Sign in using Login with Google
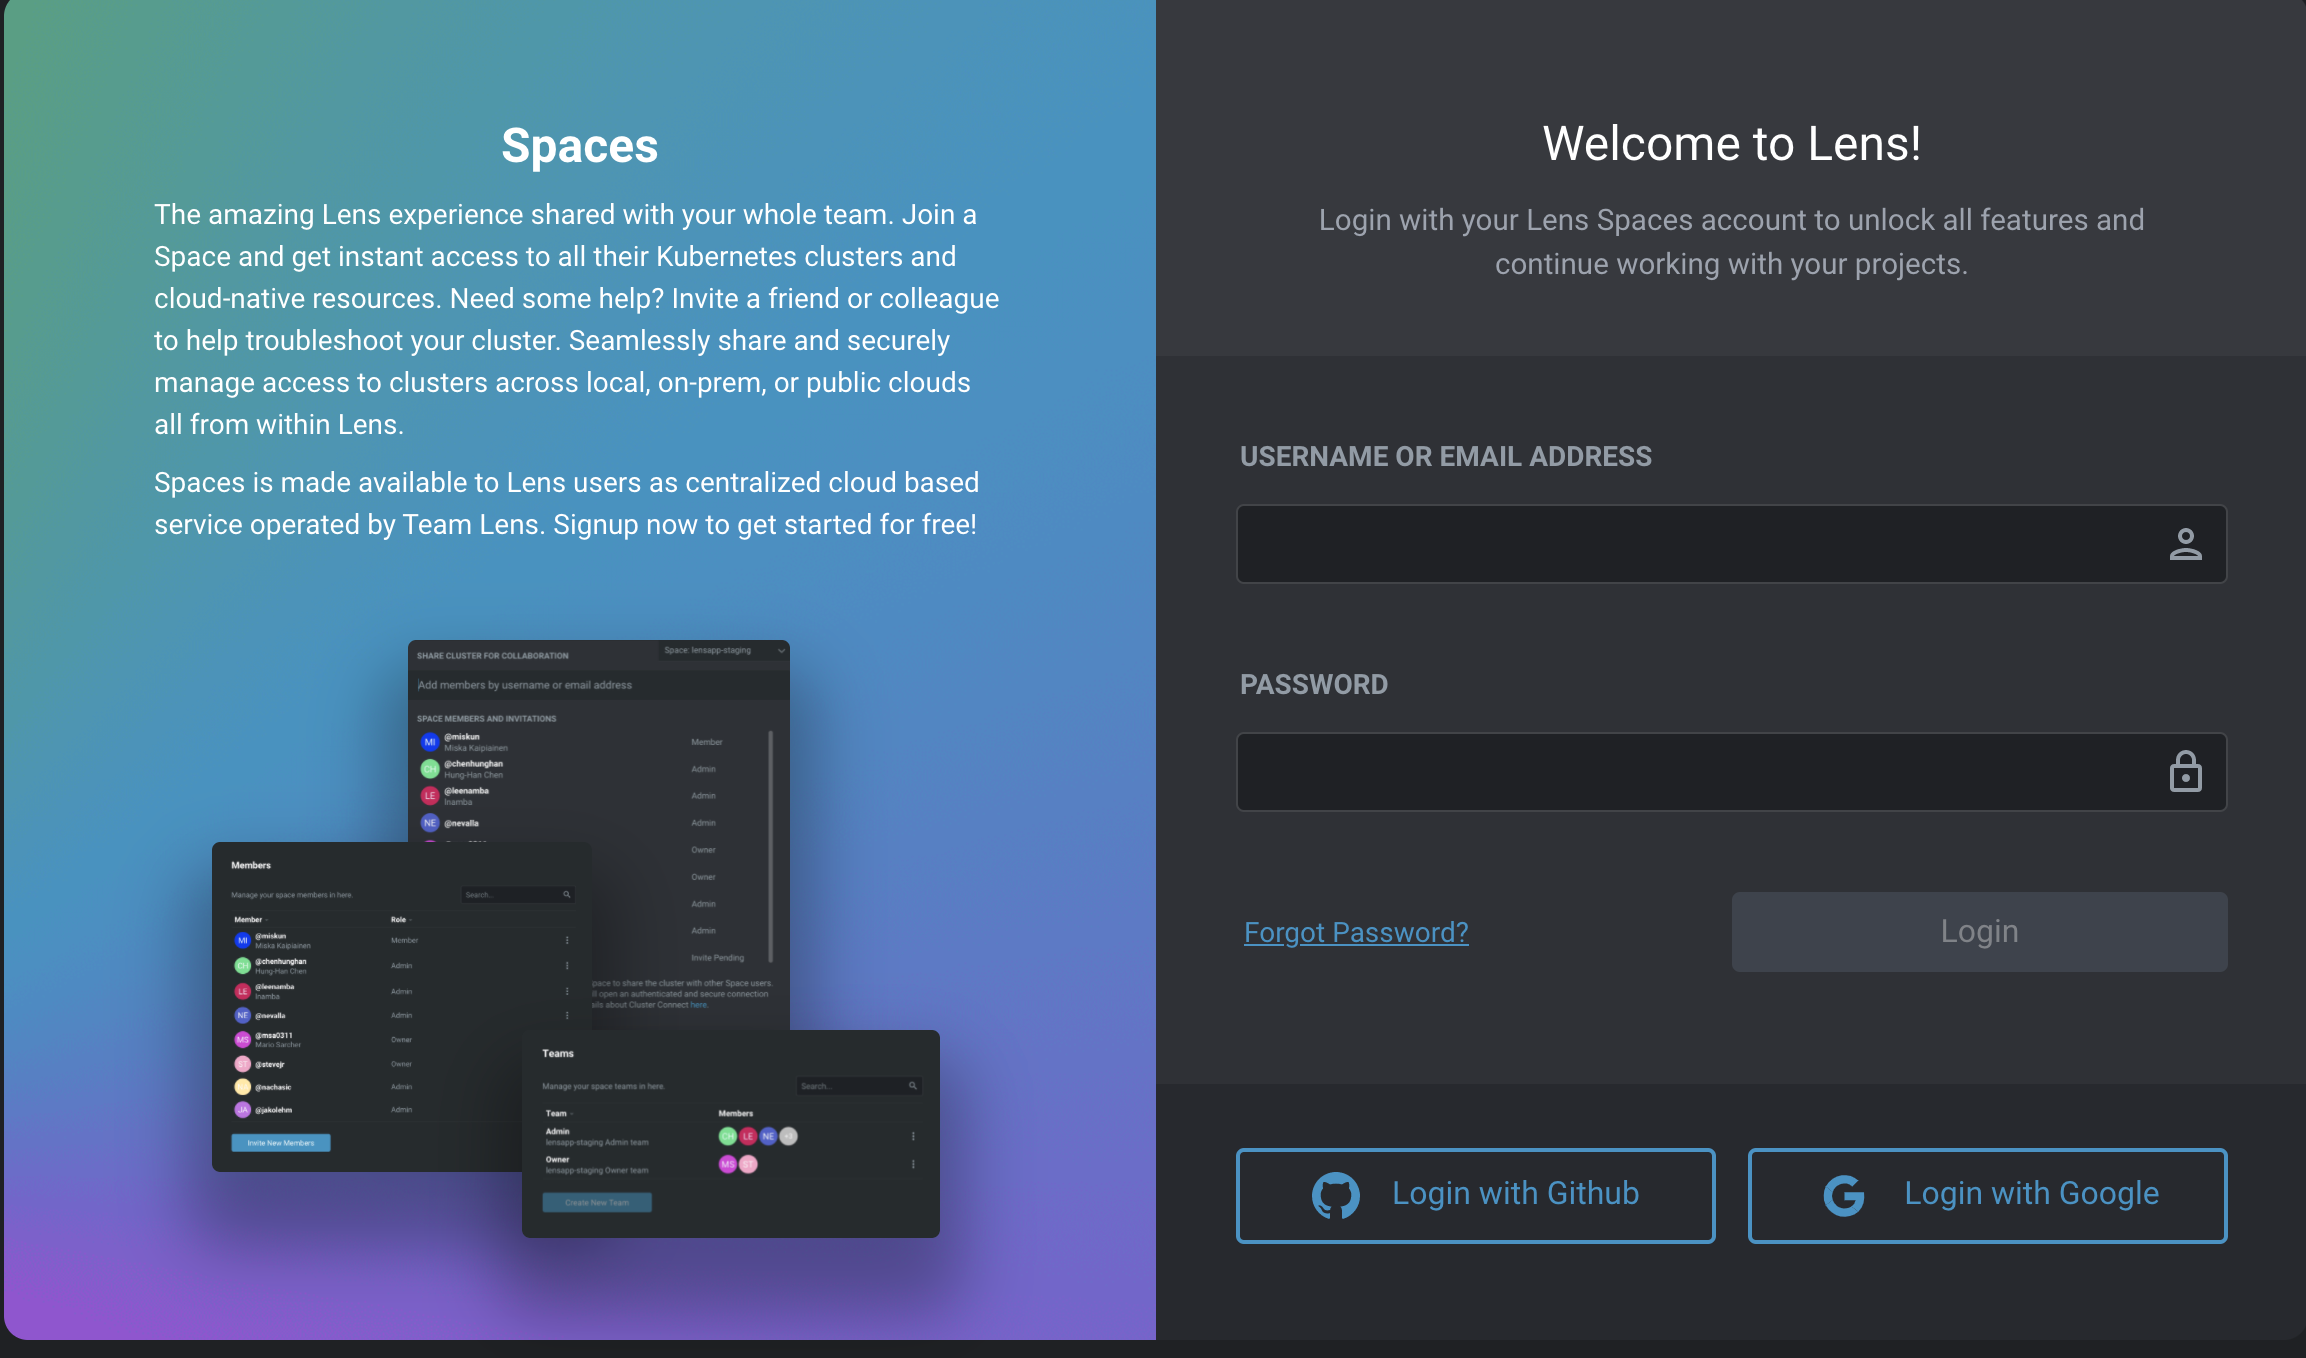The width and height of the screenshot is (2306, 1358). point(1987,1195)
